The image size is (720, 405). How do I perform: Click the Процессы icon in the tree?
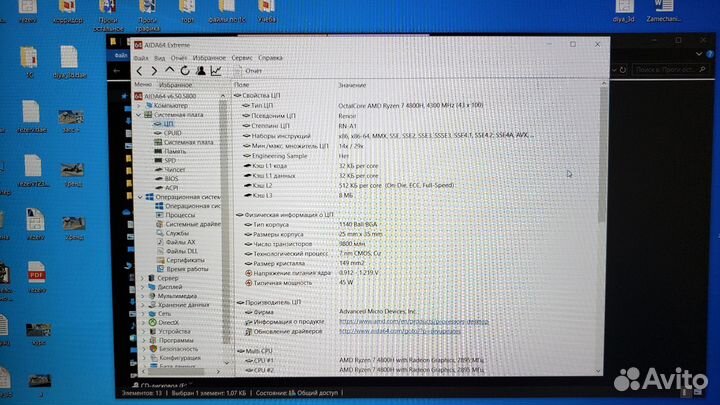(159, 215)
